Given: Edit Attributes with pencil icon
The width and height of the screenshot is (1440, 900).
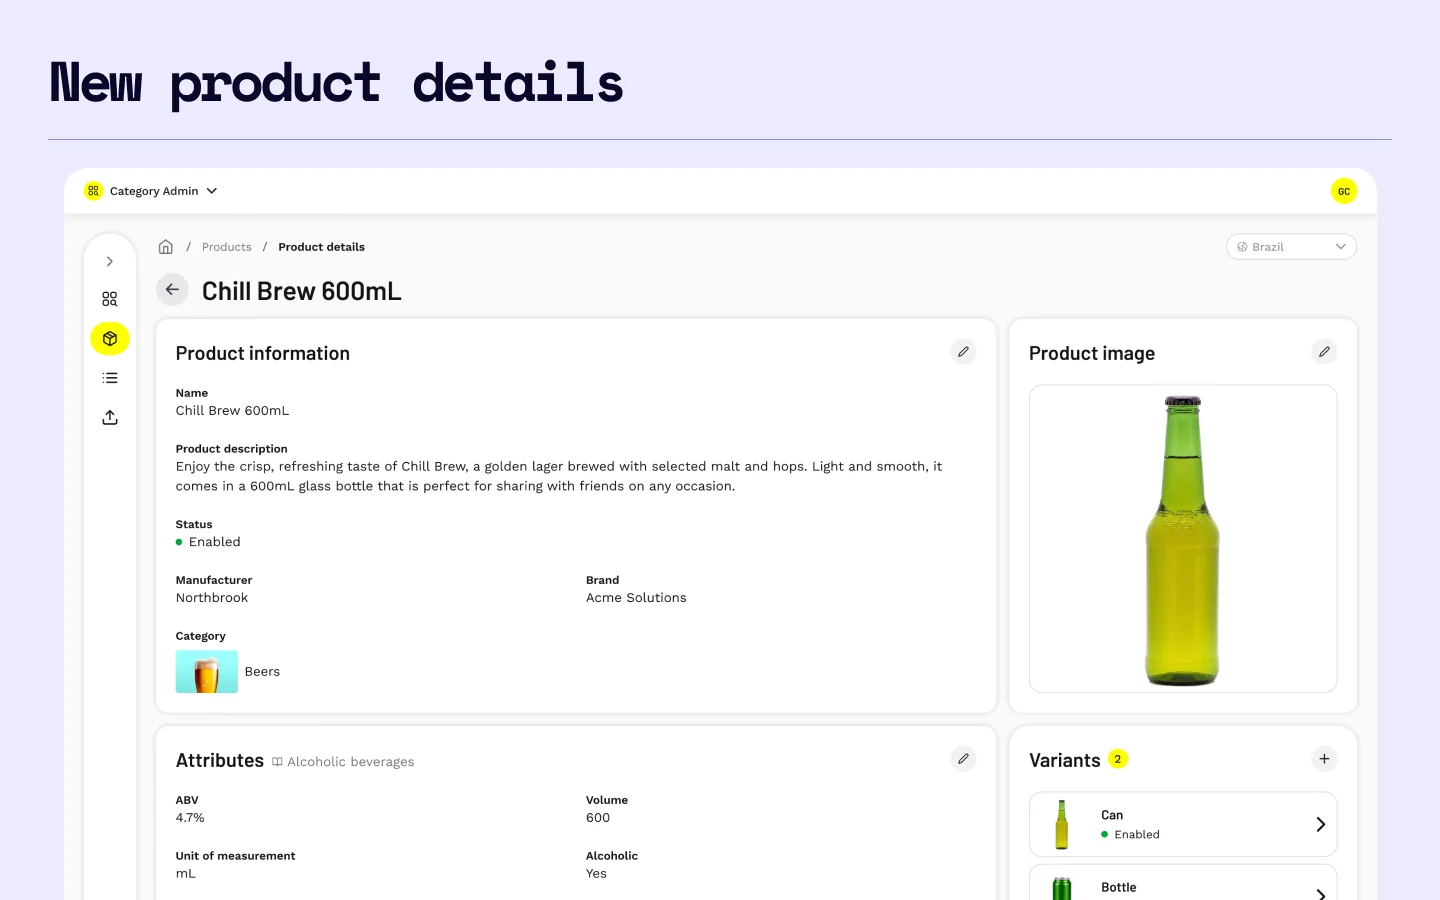Looking at the screenshot, I should [x=963, y=759].
